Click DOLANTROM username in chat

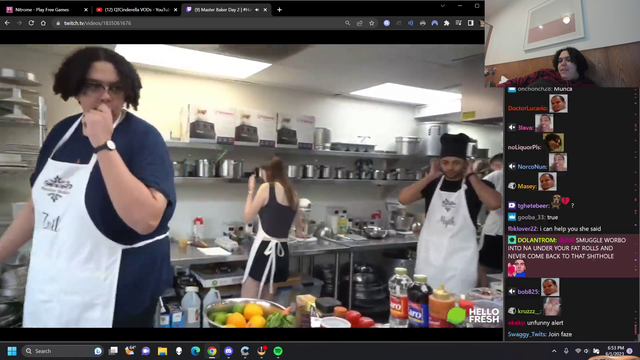point(537,240)
